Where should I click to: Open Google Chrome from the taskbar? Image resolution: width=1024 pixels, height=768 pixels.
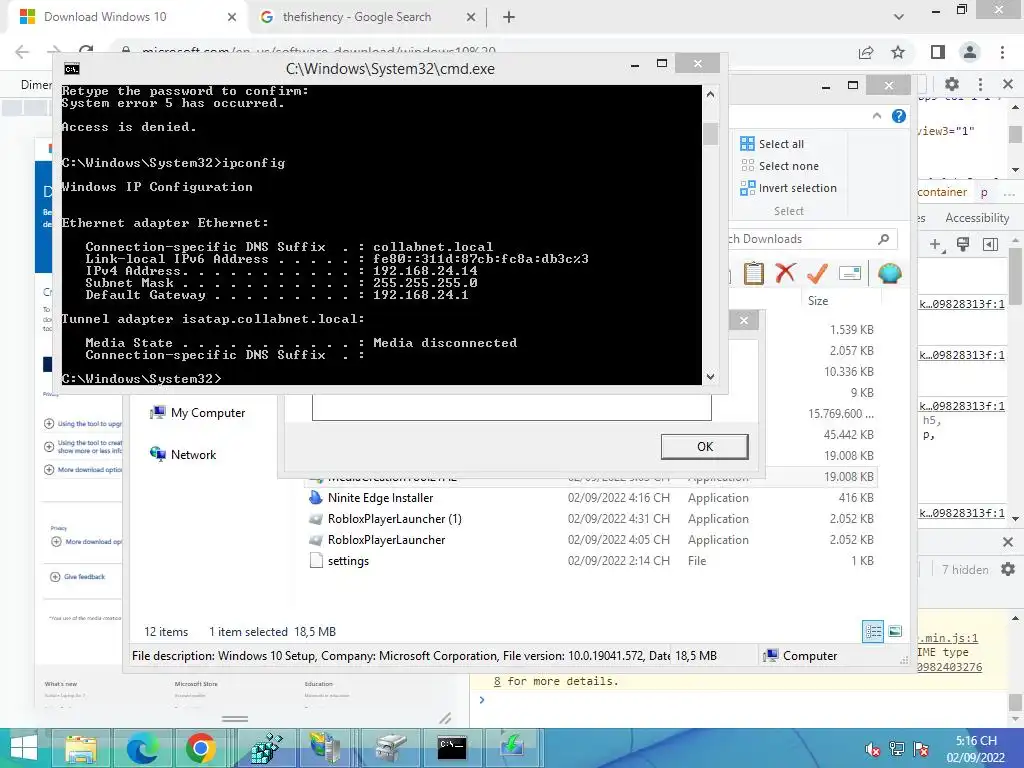click(x=201, y=748)
